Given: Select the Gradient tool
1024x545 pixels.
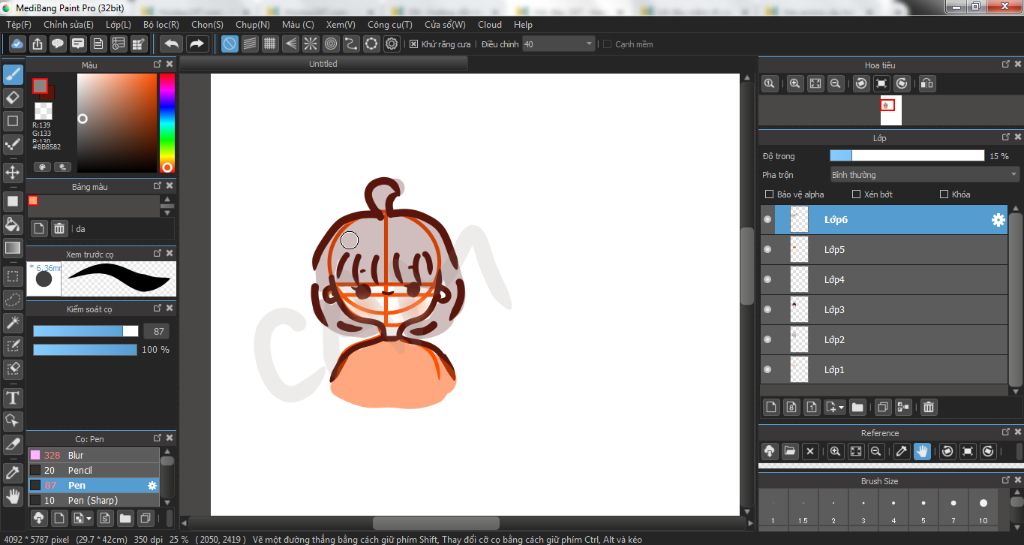Looking at the screenshot, I should pos(12,248).
